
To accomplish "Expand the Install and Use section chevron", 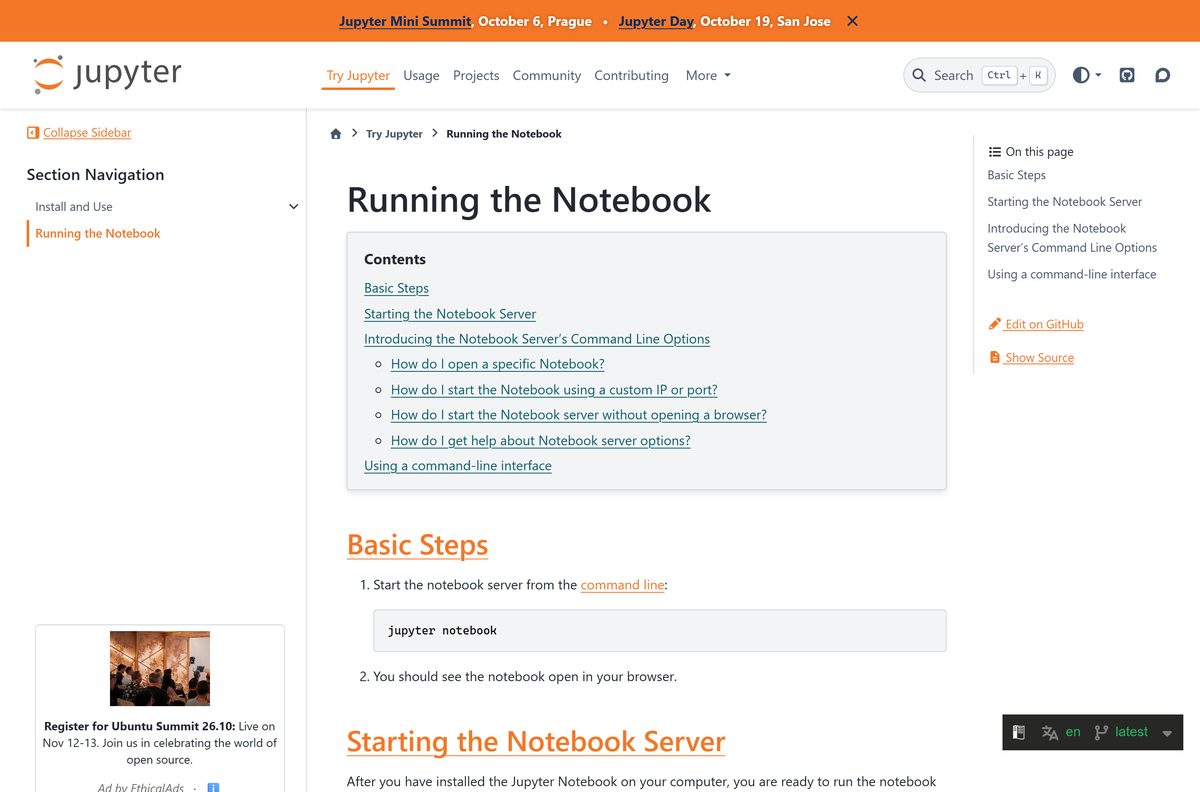I will pos(293,207).
